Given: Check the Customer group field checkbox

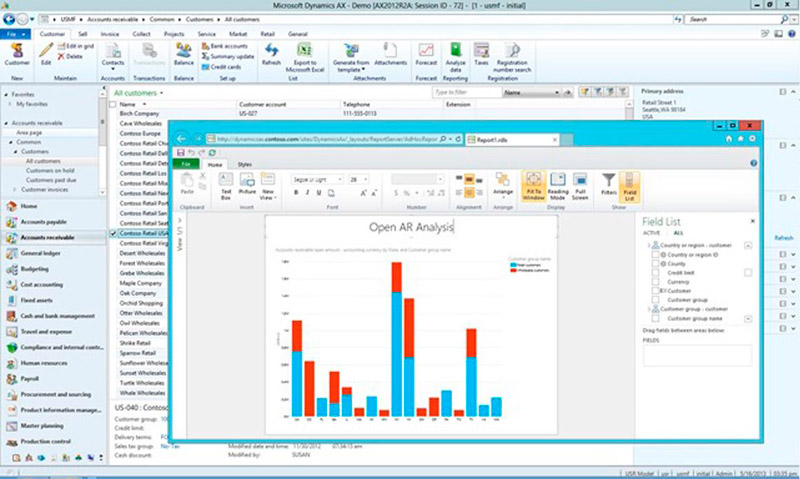Looking at the screenshot, I should tap(656, 300).
